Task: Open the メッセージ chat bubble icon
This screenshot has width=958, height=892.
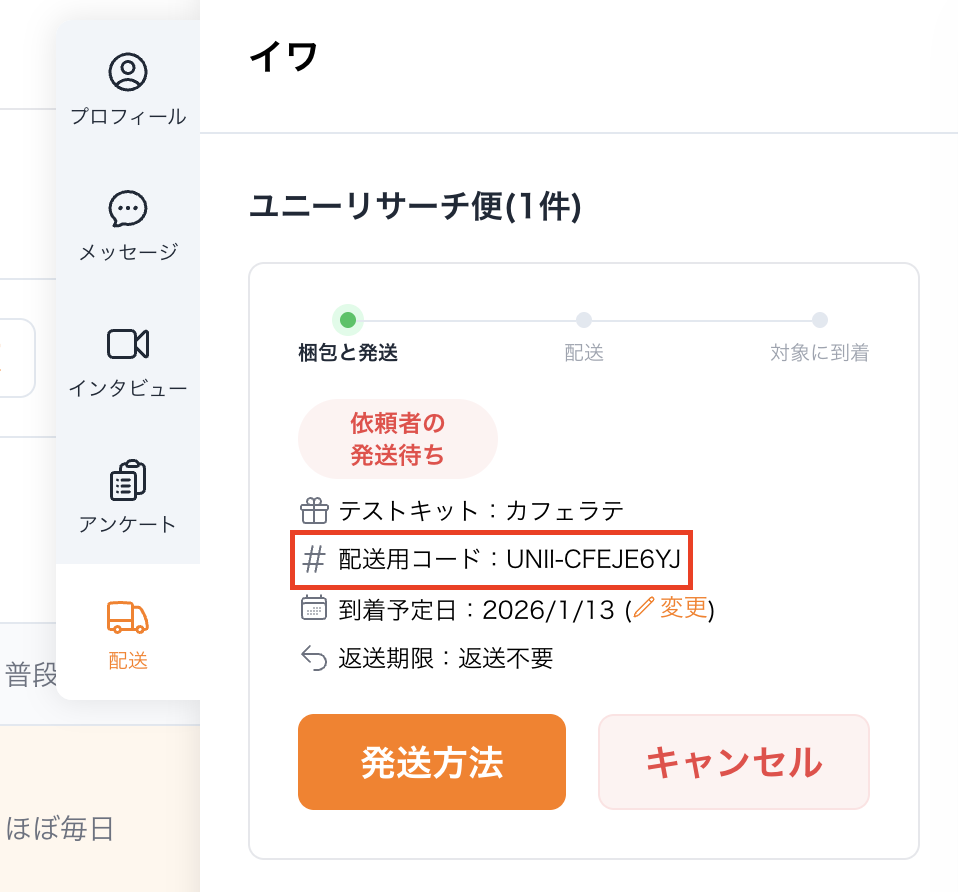Action: 128,208
